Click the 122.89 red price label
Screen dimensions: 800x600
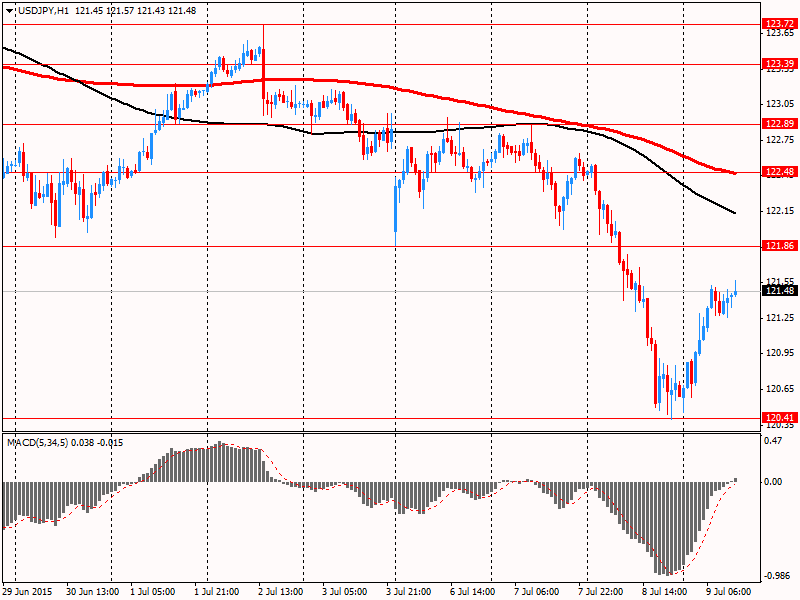(780, 123)
